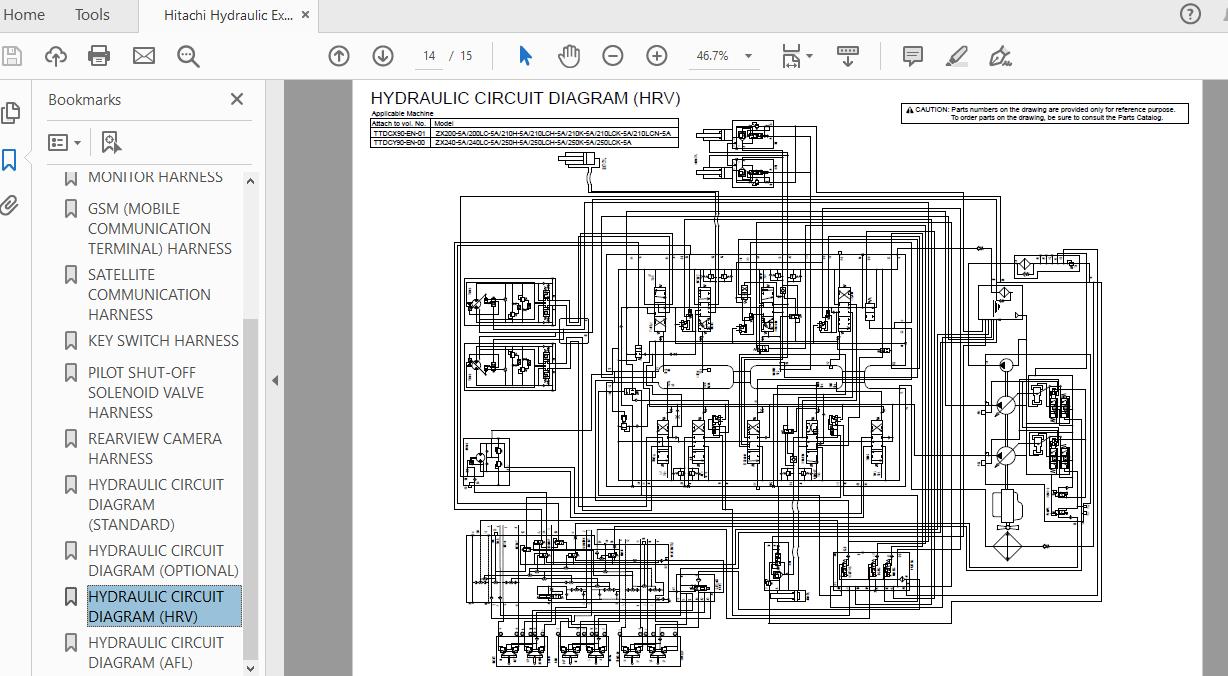Switch to the Tools tab
This screenshot has width=1228, height=676.
[91, 14]
